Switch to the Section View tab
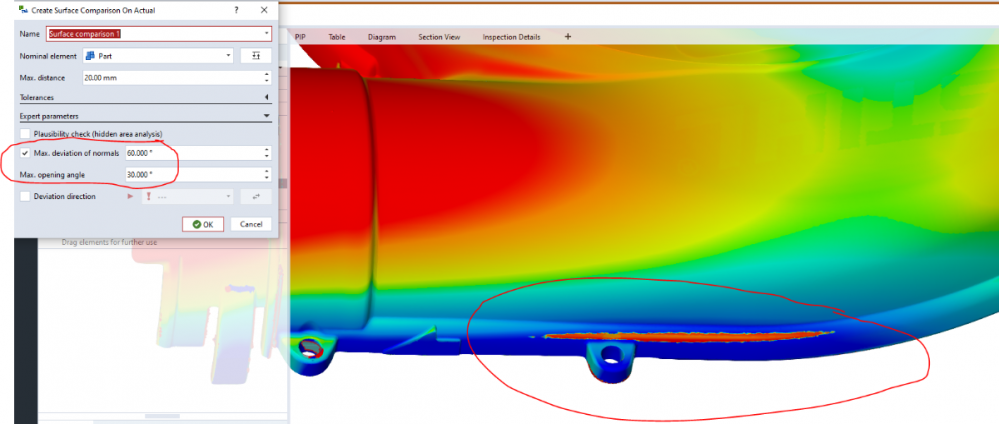The height and width of the screenshot is (424, 999). [x=439, y=37]
